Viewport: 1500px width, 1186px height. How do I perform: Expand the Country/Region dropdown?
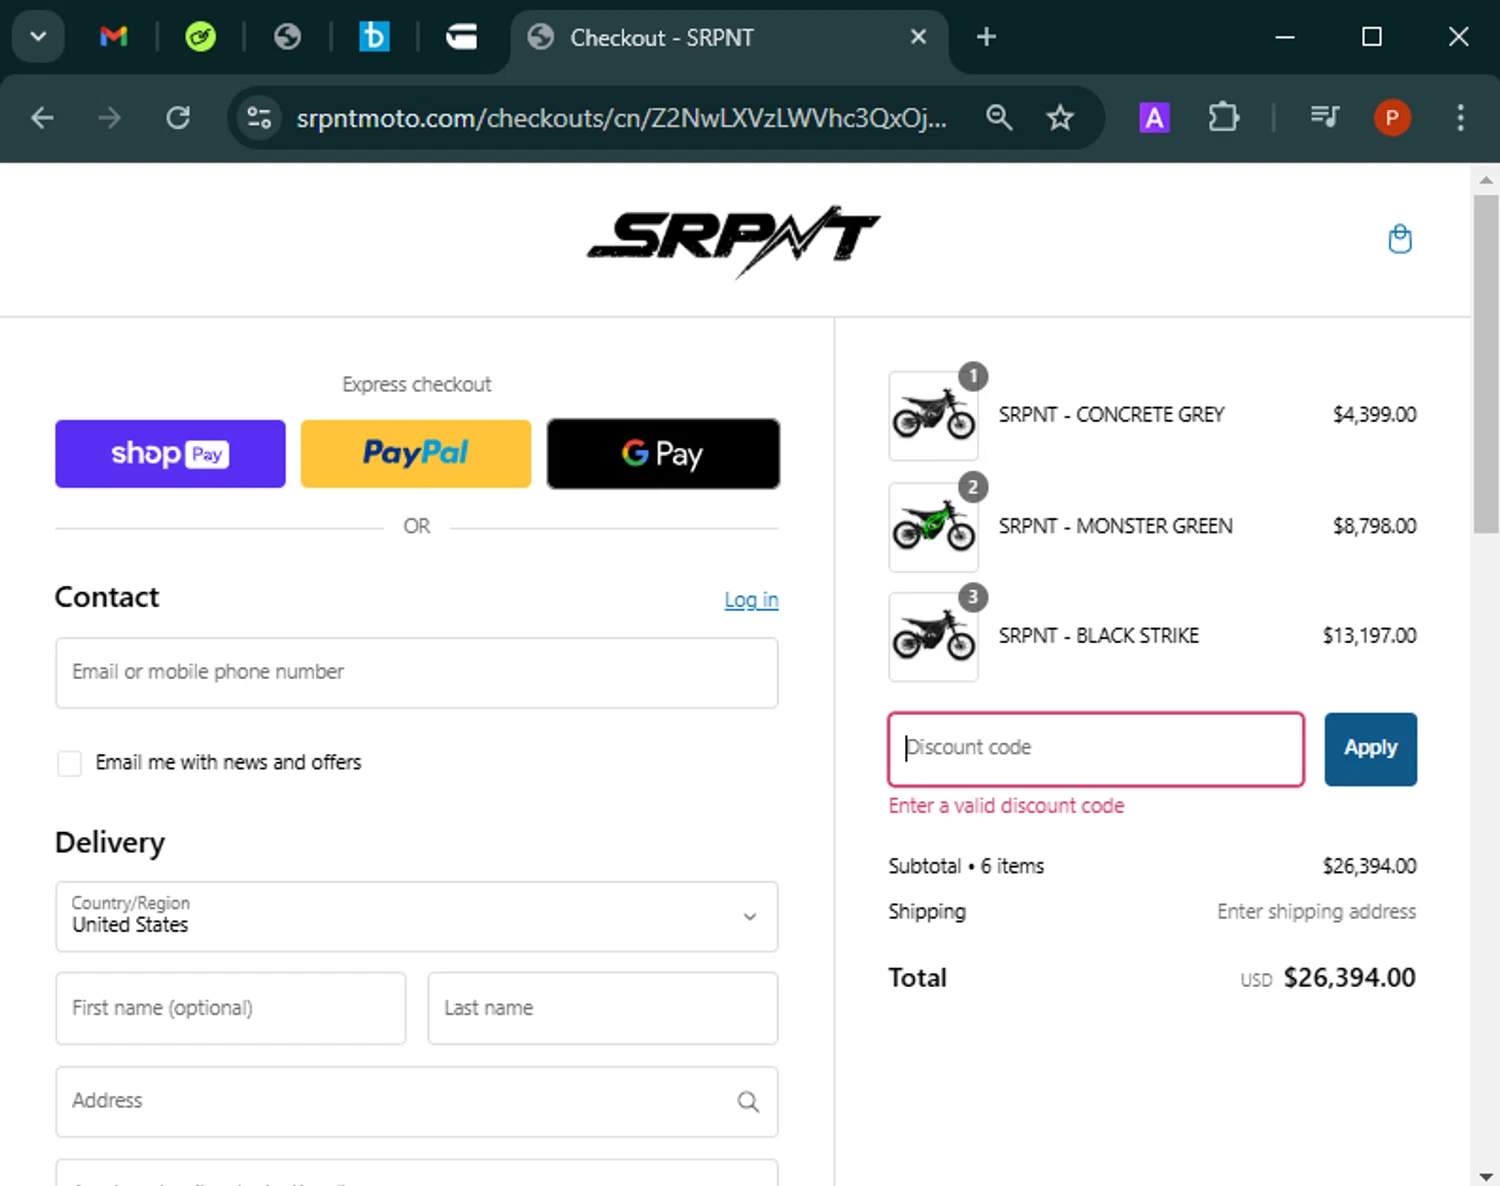point(417,917)
